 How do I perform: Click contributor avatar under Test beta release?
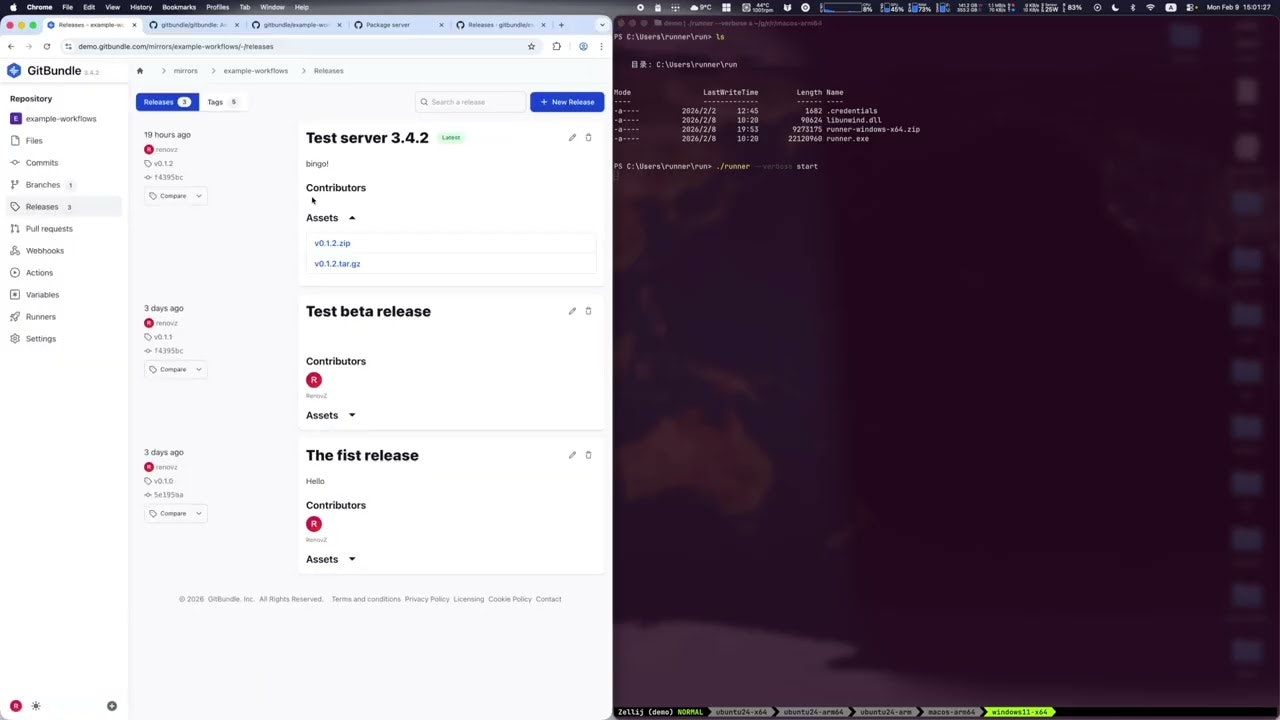pyautogui.click(x=314, y=380)
